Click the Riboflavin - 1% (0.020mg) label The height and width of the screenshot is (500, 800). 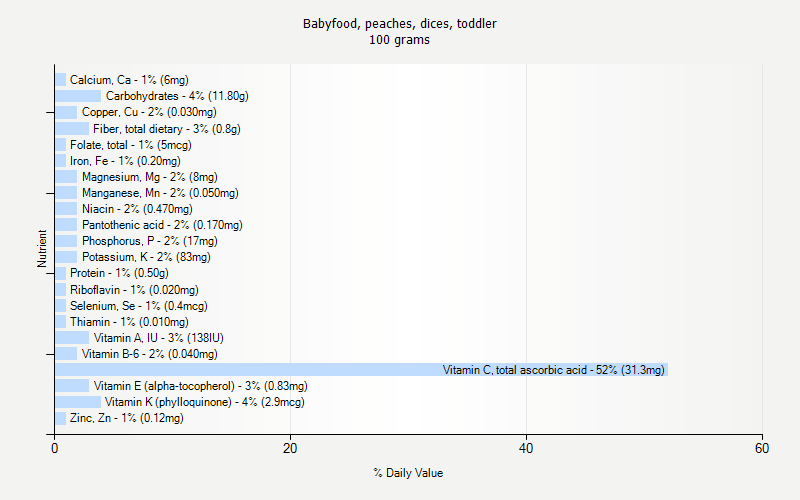click(x=134, y=290)
